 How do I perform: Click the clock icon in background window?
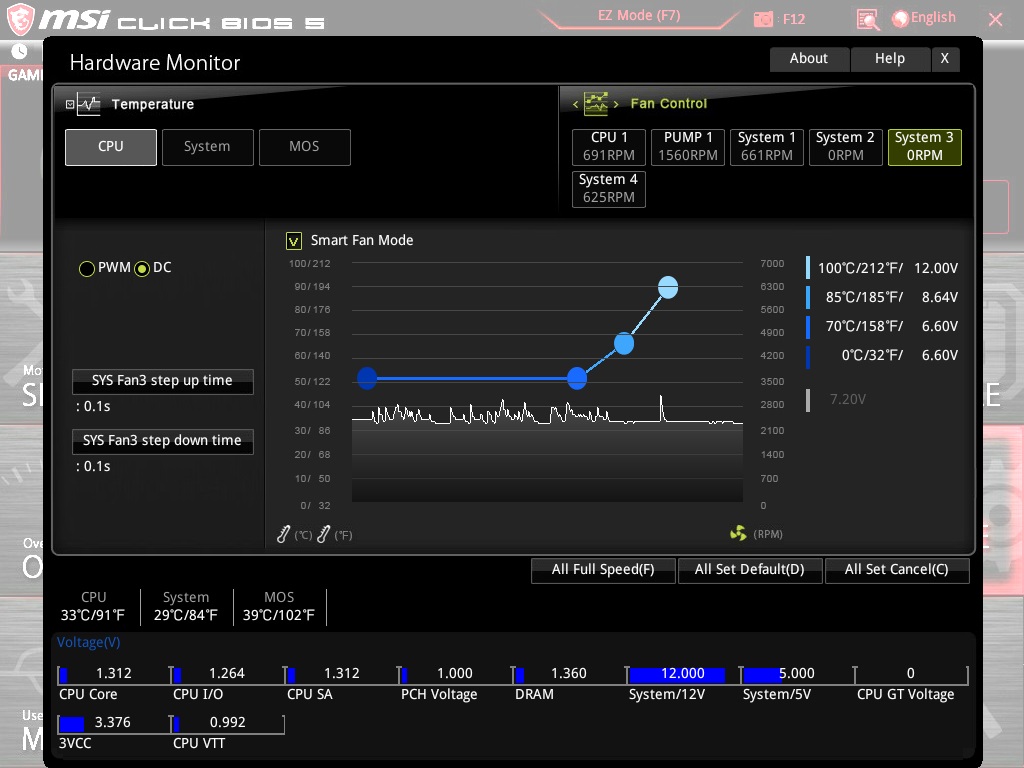click(x=20, y=52)
